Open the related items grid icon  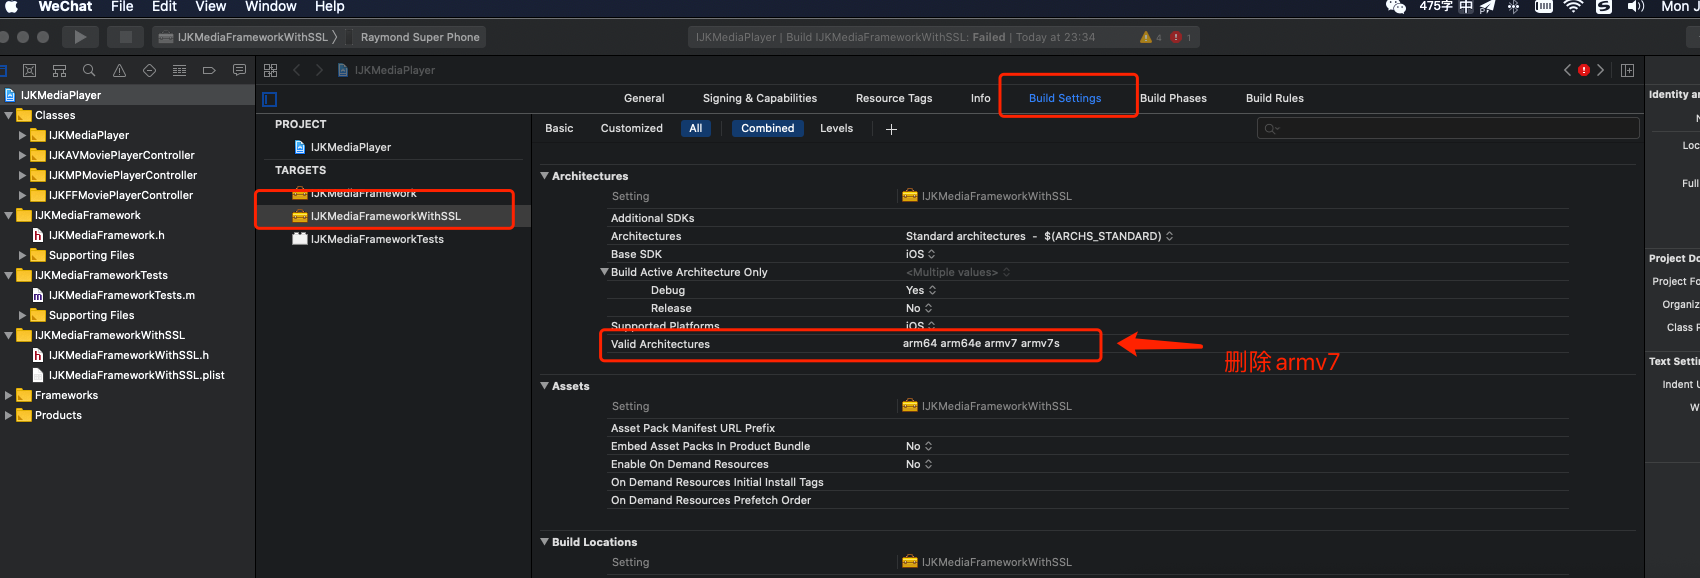(270, 70)
